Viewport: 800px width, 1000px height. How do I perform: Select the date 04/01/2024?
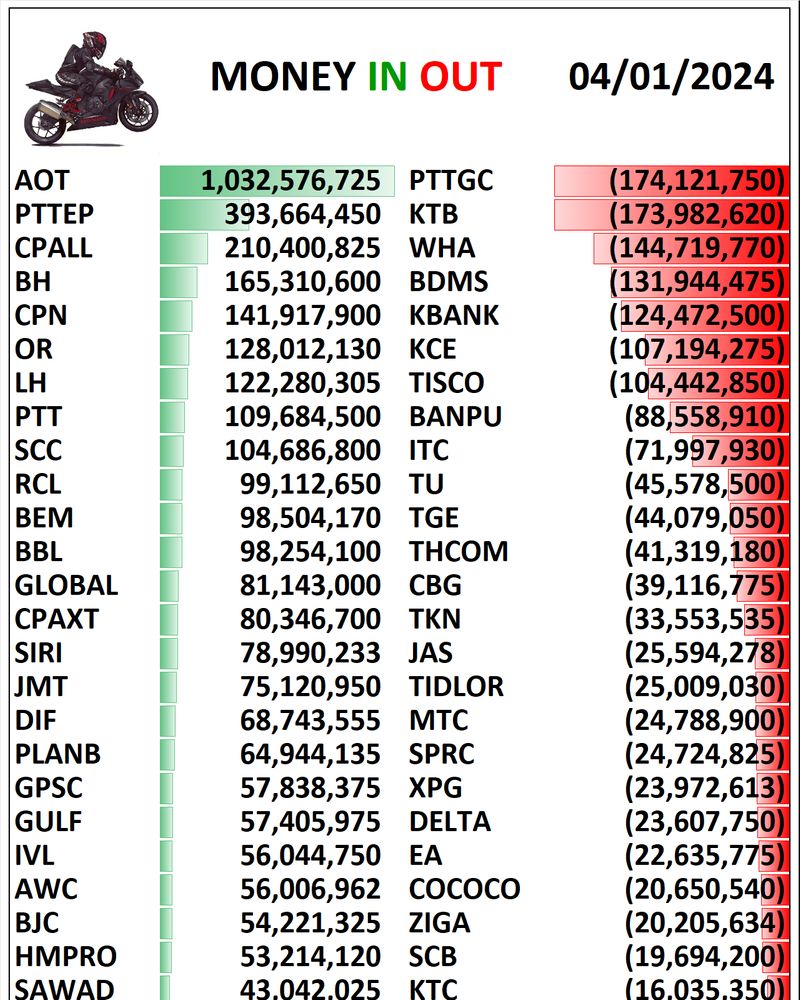coord(671,77)
